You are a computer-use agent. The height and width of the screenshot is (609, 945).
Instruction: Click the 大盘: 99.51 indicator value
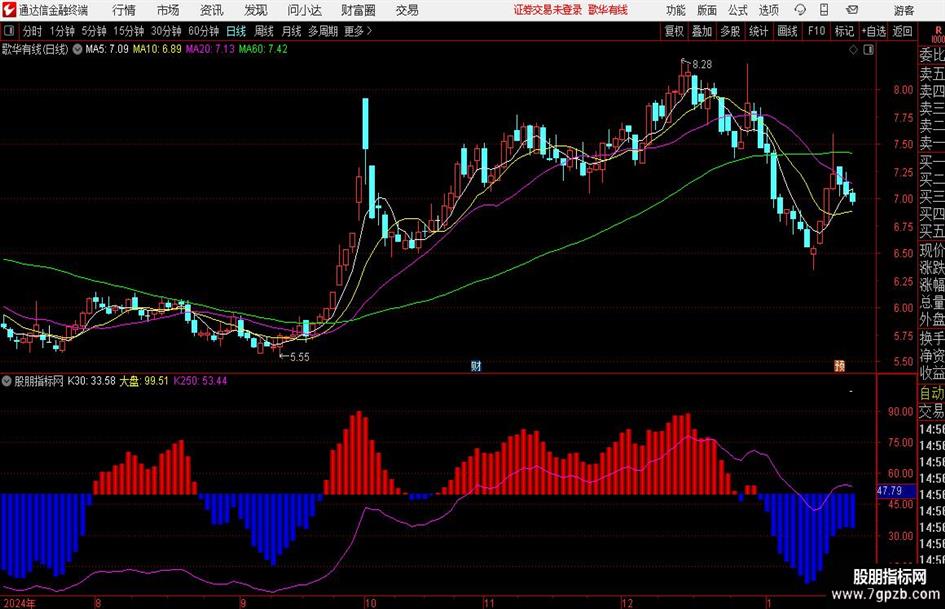143,381
